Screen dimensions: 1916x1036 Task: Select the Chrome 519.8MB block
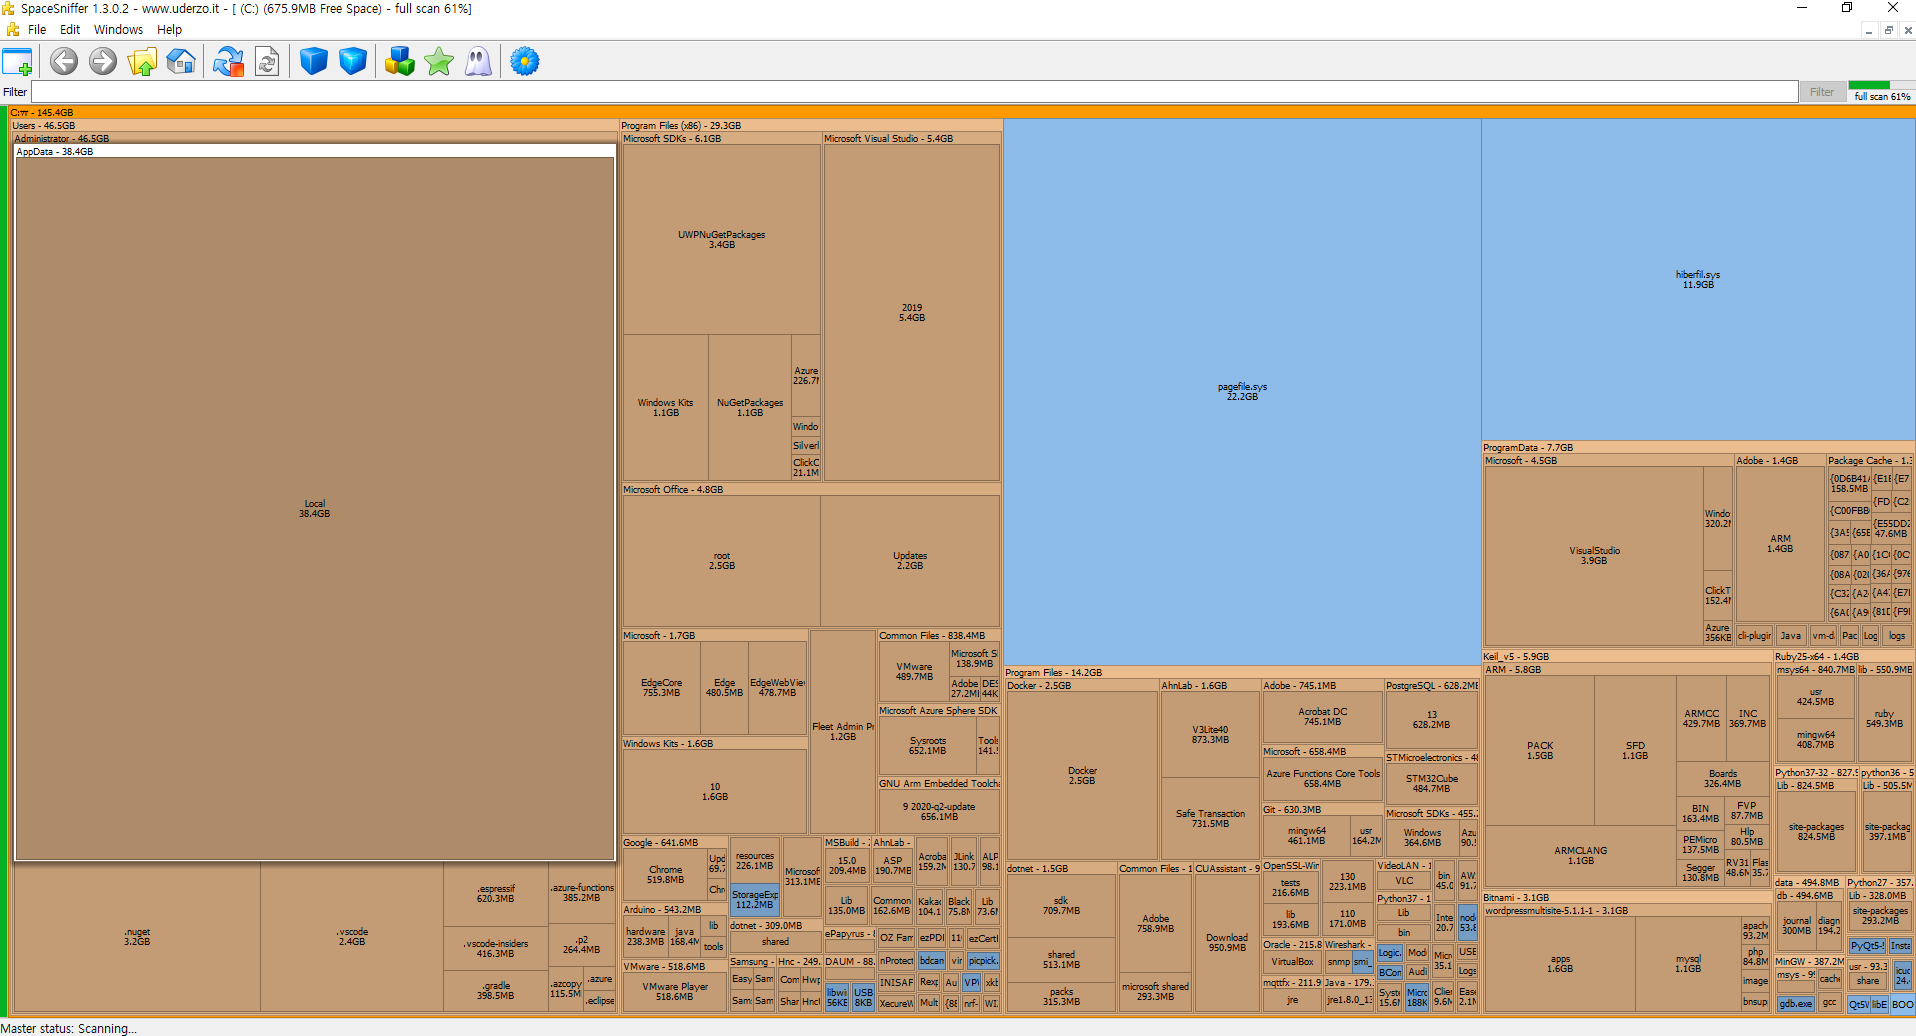665,875
